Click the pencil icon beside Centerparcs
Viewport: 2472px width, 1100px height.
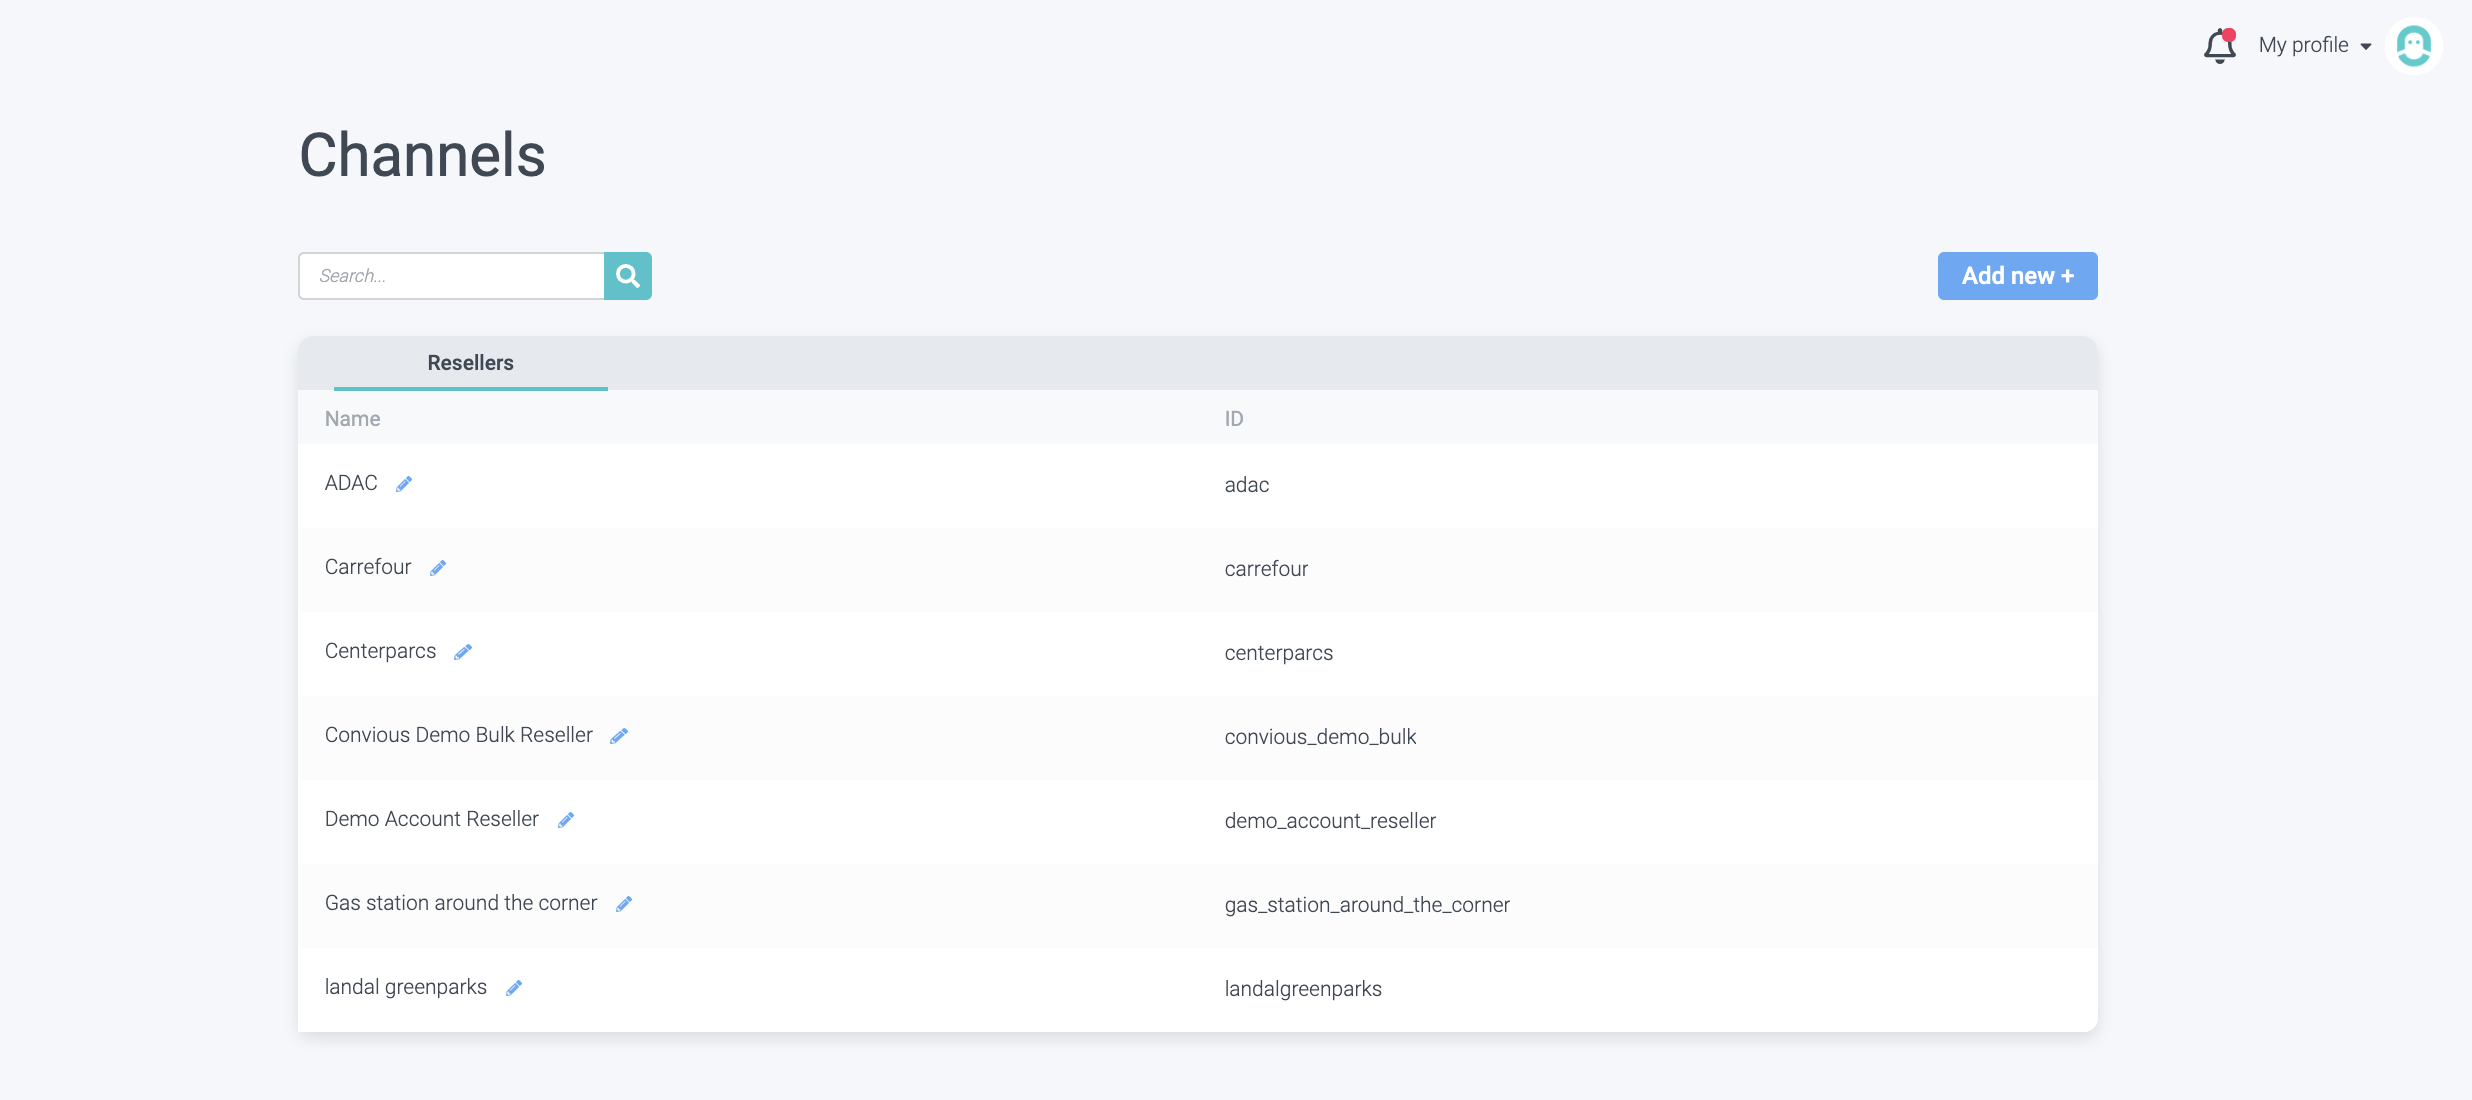pyautogui.click(x=463, y=652)
